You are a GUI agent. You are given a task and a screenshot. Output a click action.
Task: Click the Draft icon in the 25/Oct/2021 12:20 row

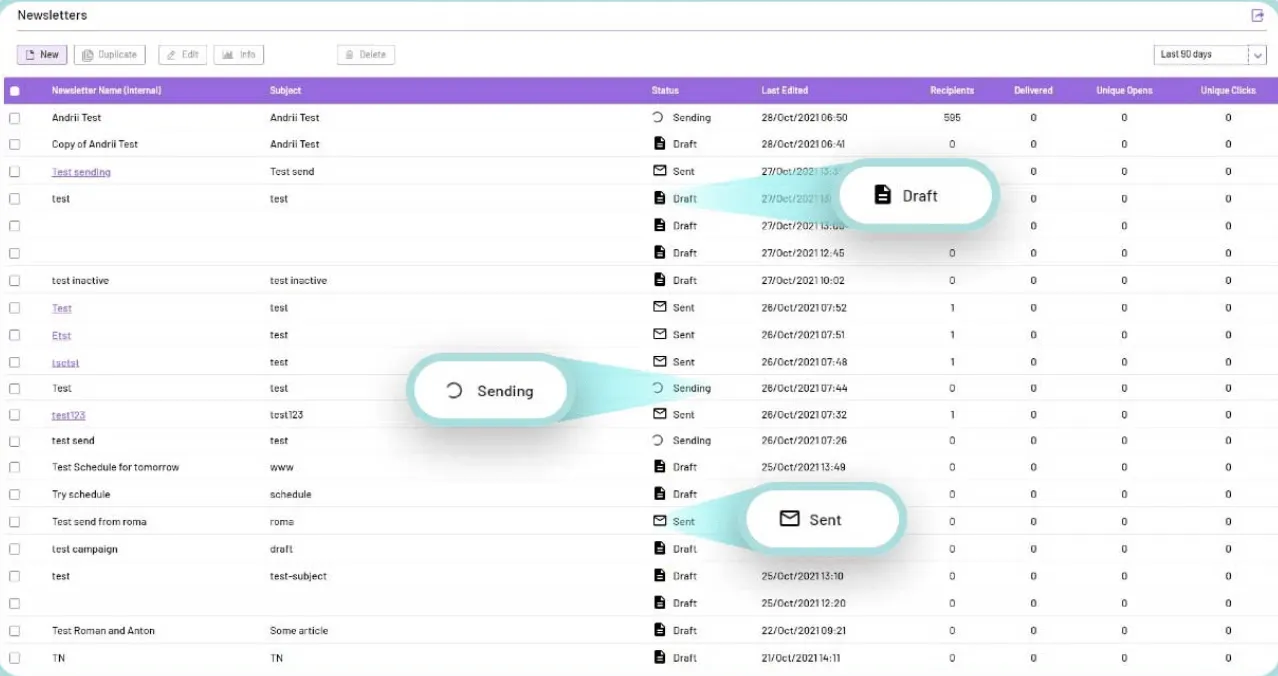[659, 602]
